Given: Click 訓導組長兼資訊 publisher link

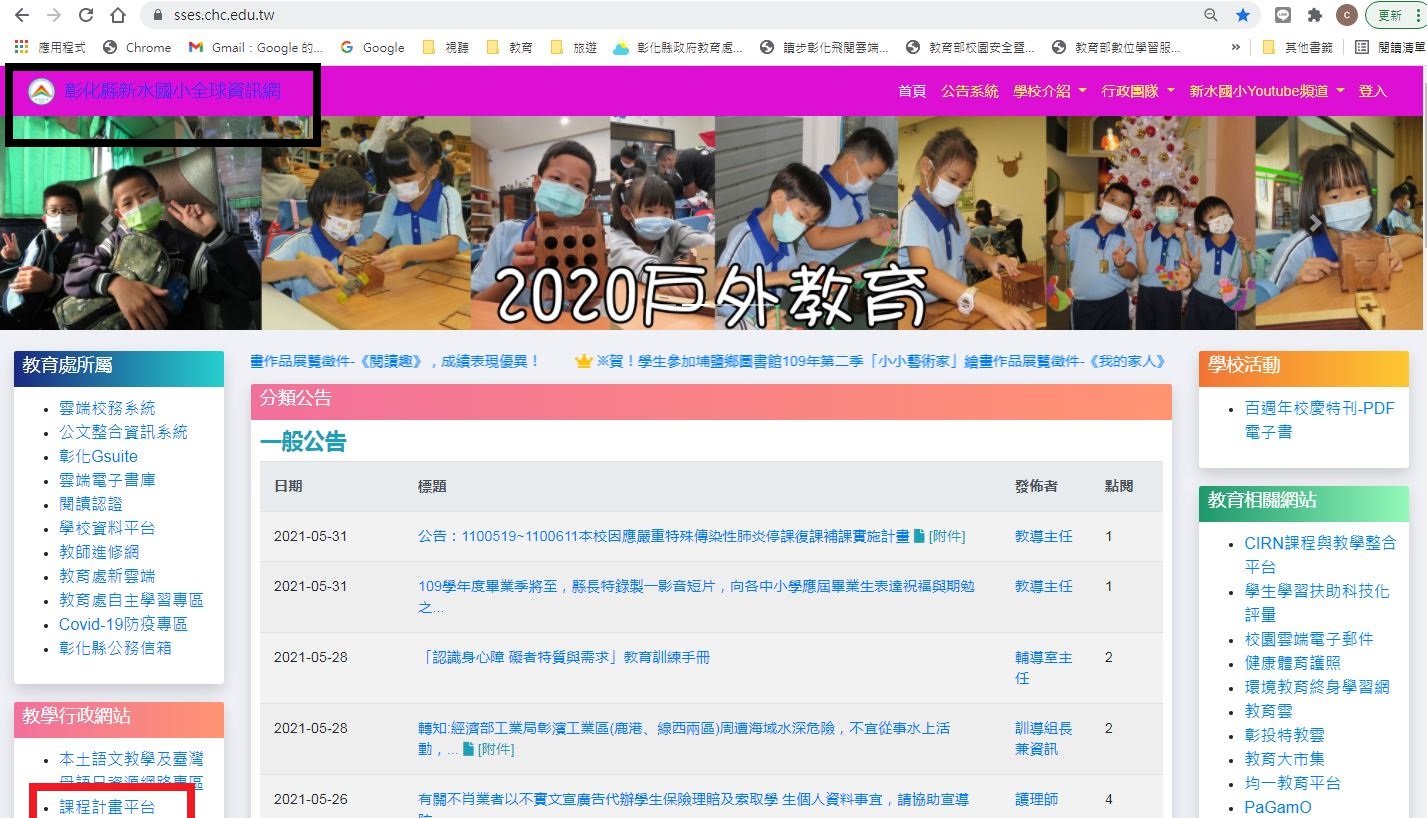Looking at the screenshot, I should tap(1043, 738).
